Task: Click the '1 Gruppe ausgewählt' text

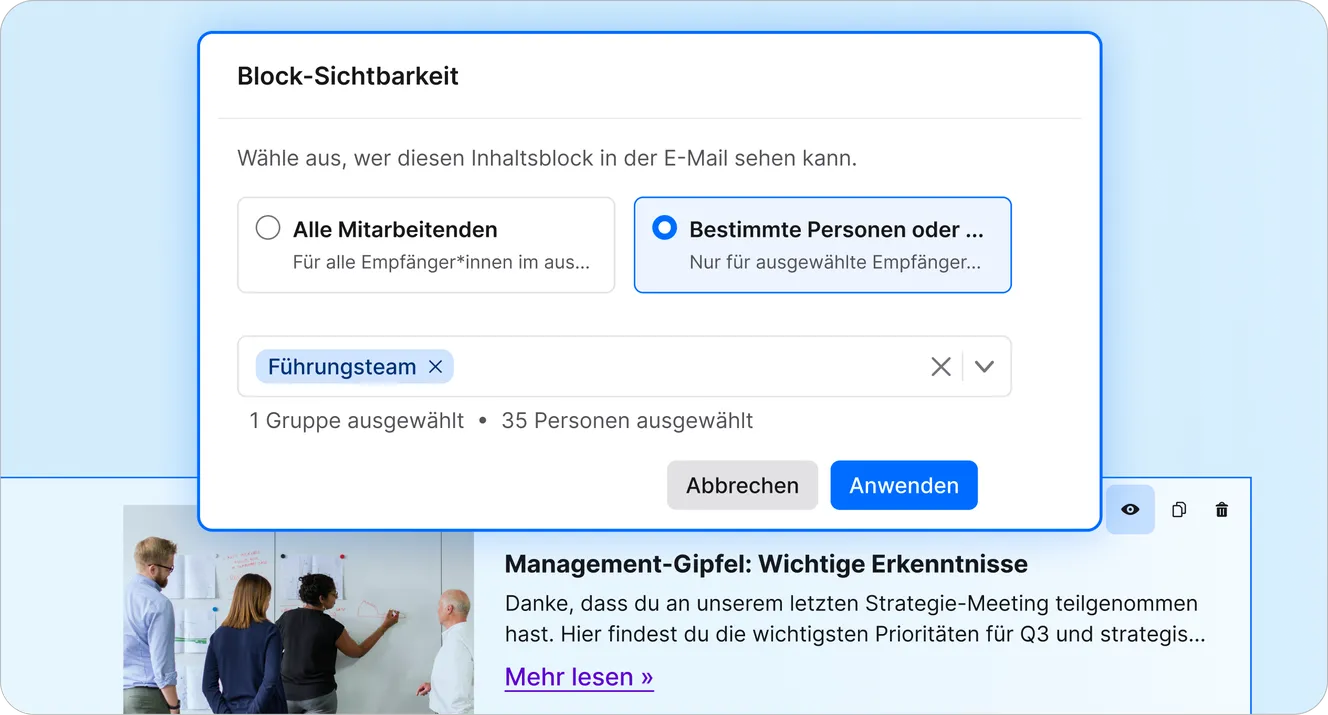Action: (357, 421)
